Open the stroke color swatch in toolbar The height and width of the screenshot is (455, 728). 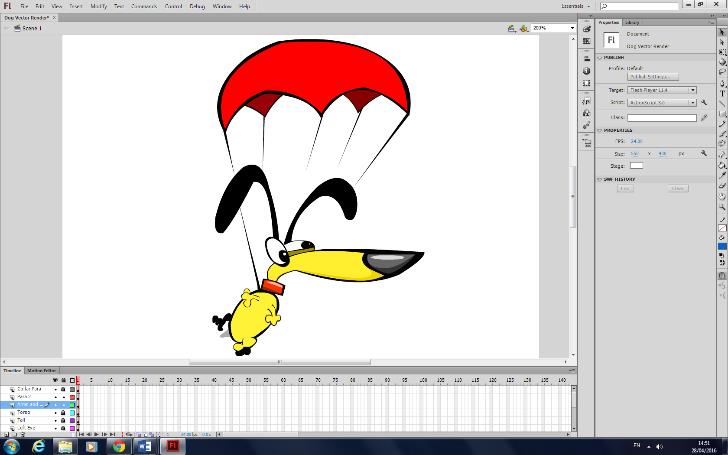point(722,228)
